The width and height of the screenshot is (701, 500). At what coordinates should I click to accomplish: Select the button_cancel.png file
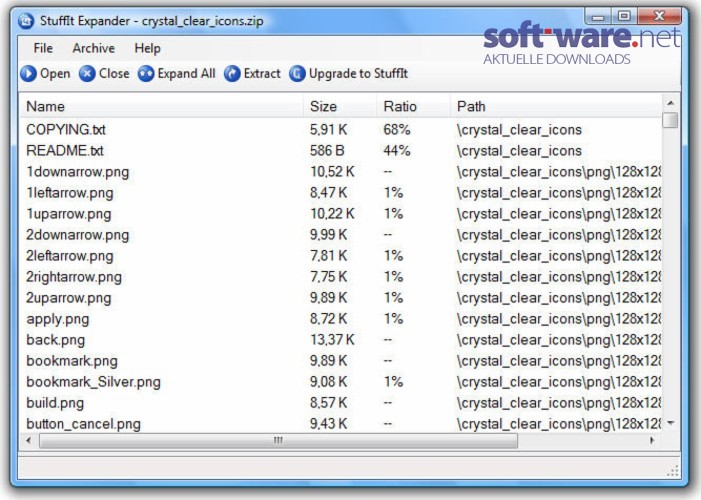click(84, 424)
